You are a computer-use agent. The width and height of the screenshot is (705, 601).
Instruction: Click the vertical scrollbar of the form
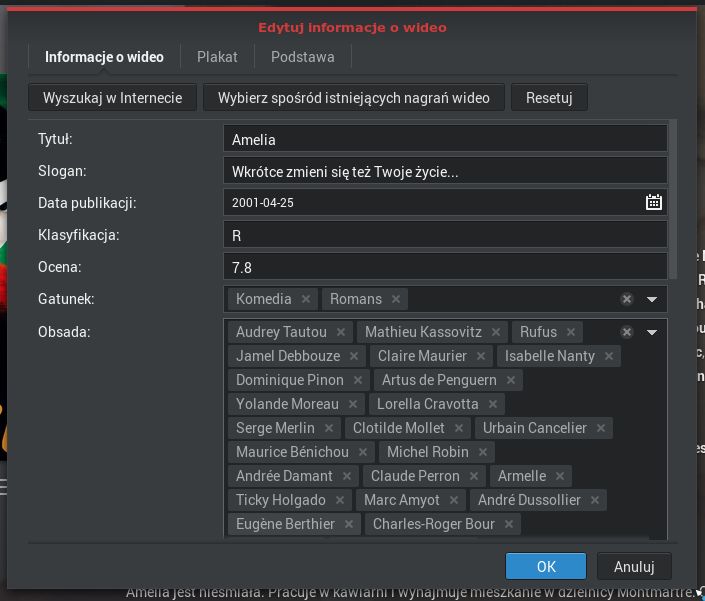tap(673, 199)
